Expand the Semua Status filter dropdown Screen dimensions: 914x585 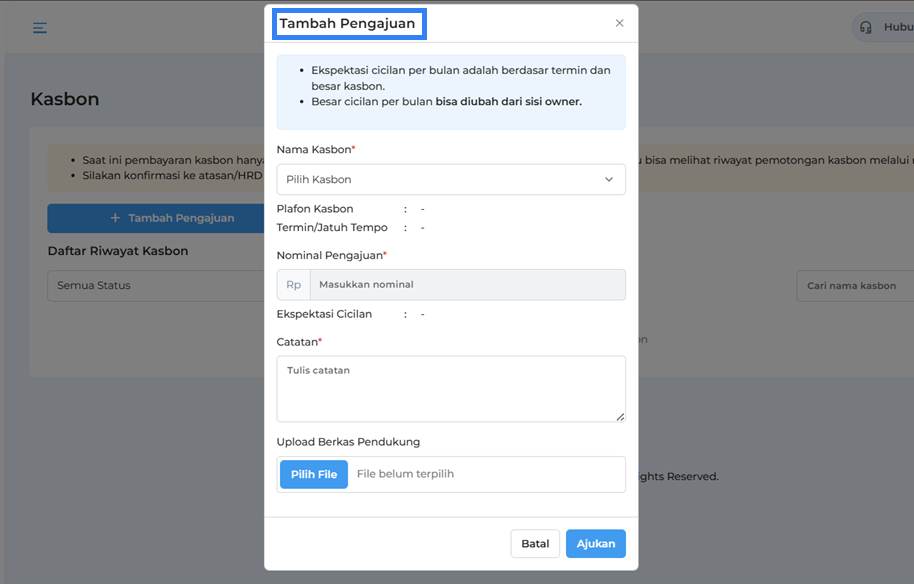[x=155, y=286]
